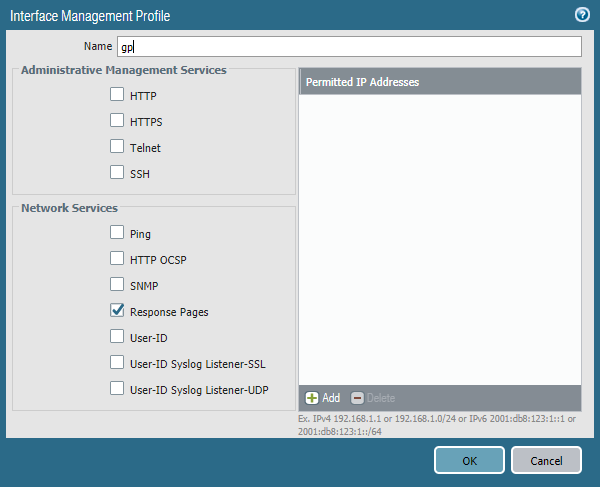This screenshot has width=600, height=487.
Task: Enable the HTTP management service checkbox
Action: click(x=118, y=96)
